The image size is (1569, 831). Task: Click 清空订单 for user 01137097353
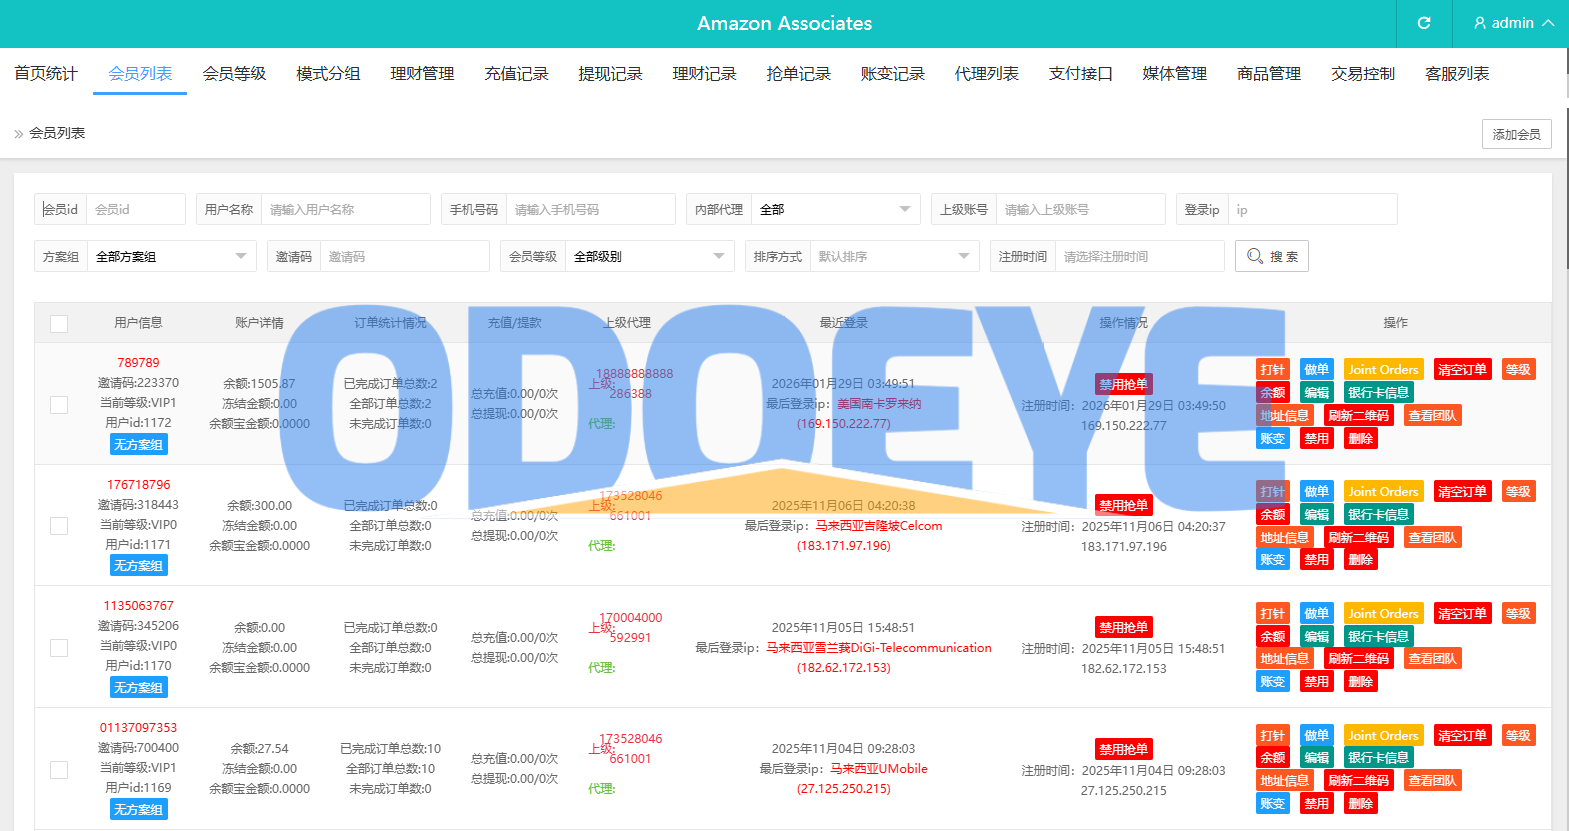click(1461, 736)
